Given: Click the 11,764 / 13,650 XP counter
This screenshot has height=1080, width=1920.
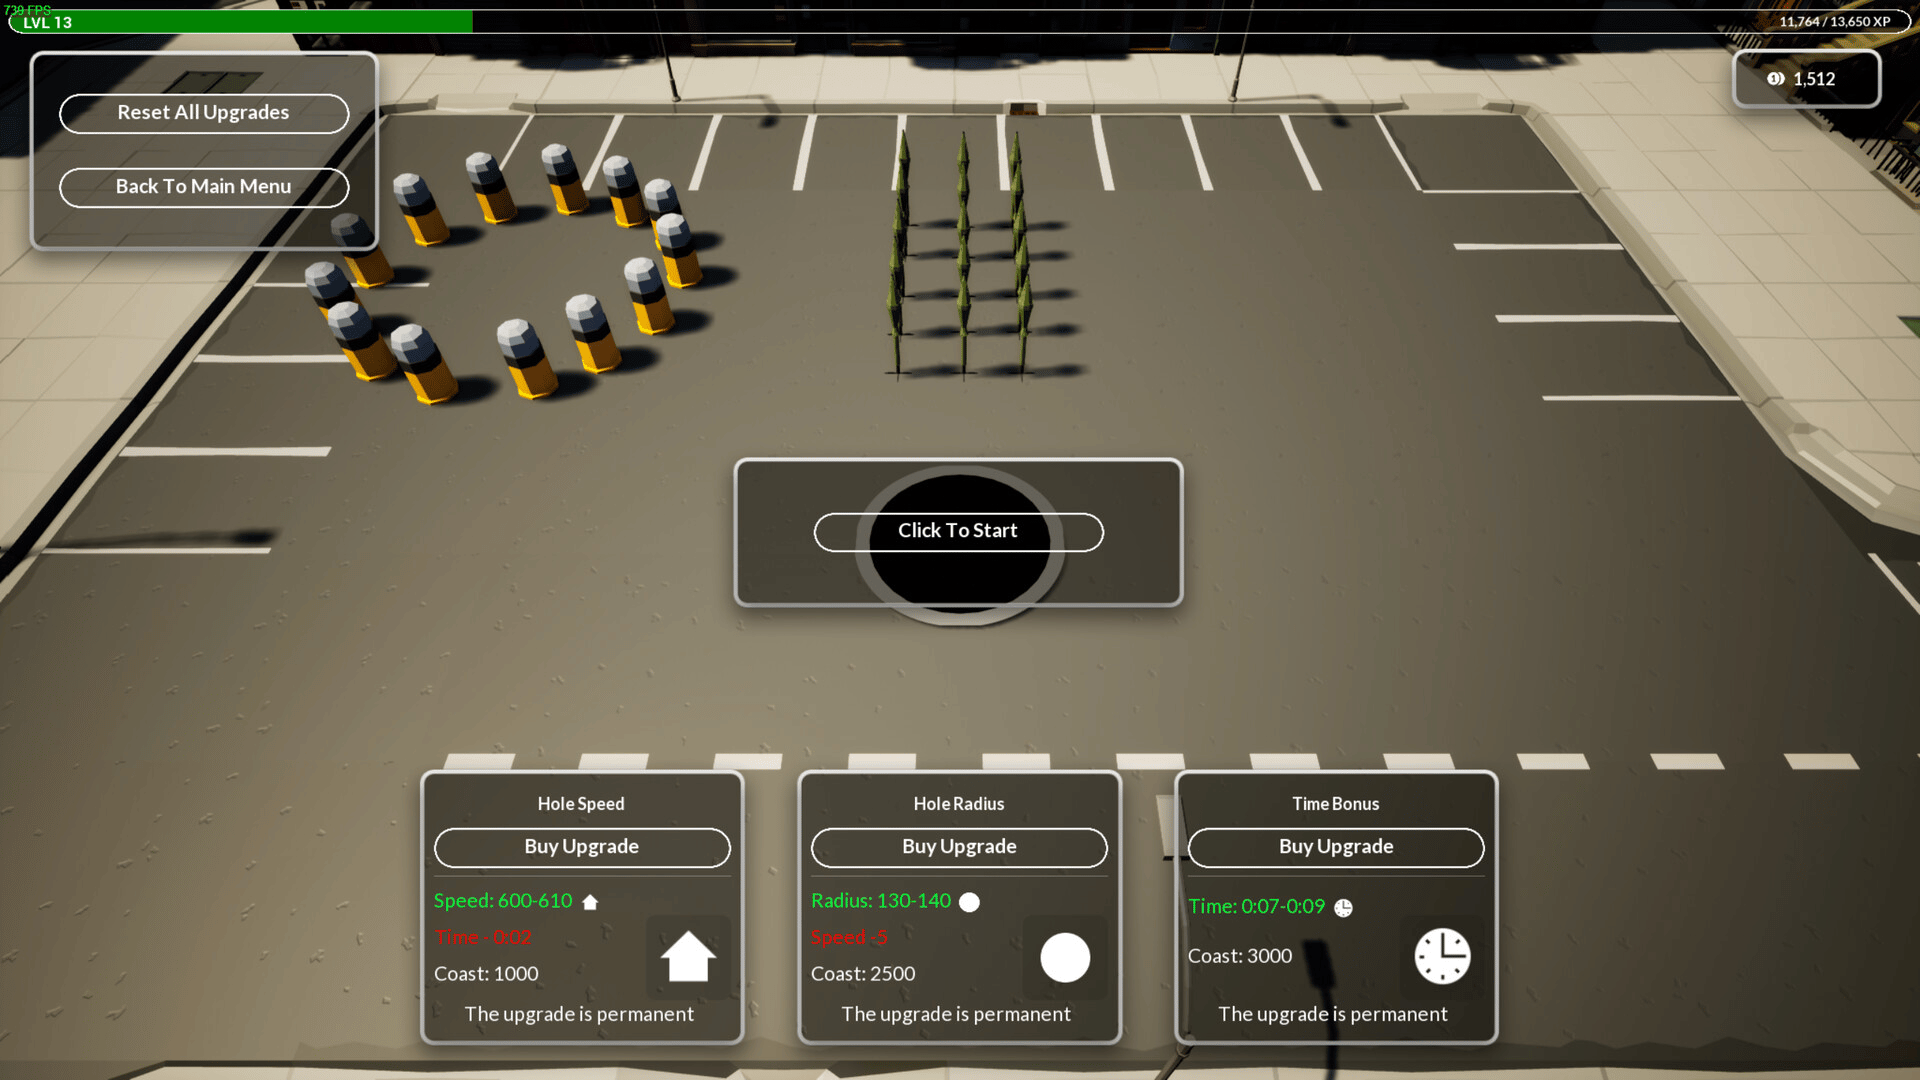Looking at the screenshot, I should coord(1834,21).
